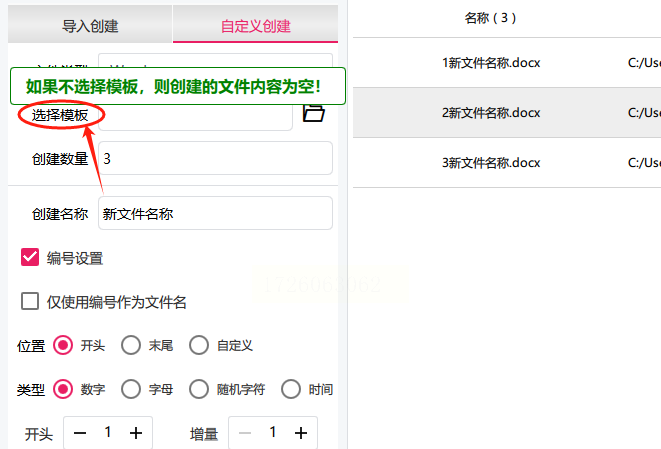Image resolution: width=661 pixels, height=449 pixels.
Task: Select 末尾 position radio button
Action: coord(131,345)
